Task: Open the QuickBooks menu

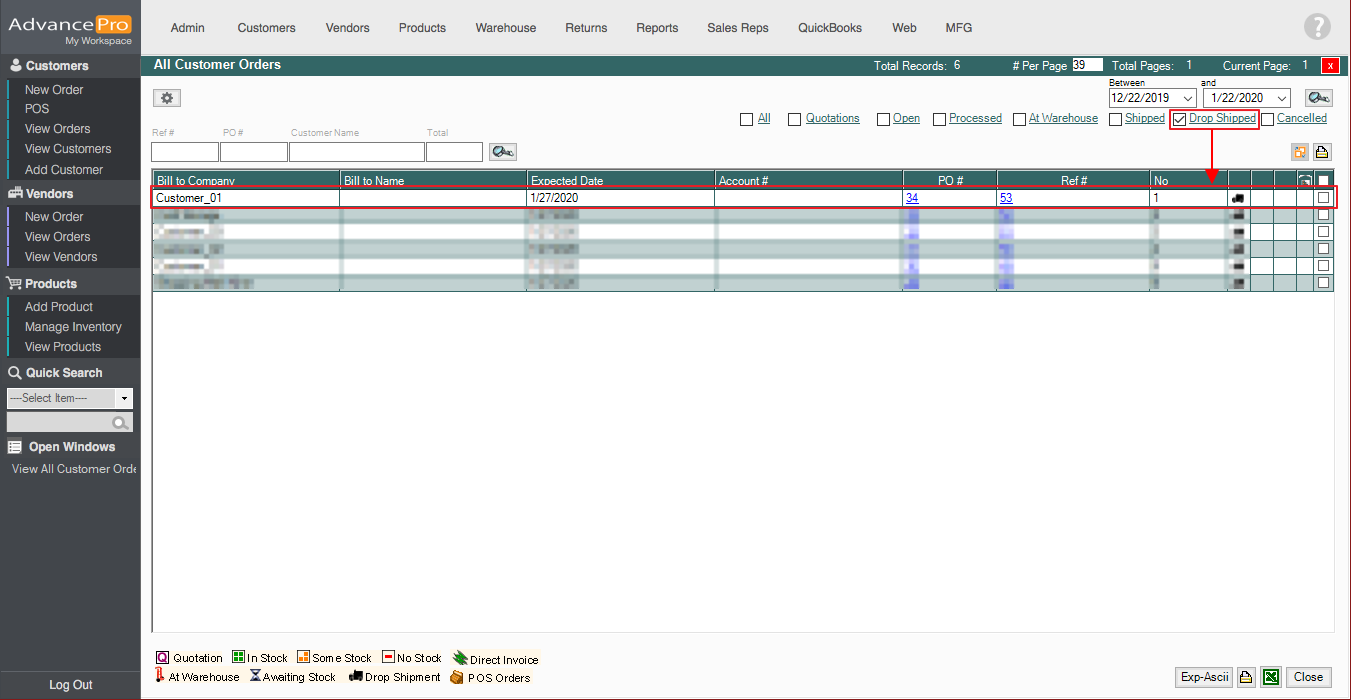Action: [x=829, y=28]
